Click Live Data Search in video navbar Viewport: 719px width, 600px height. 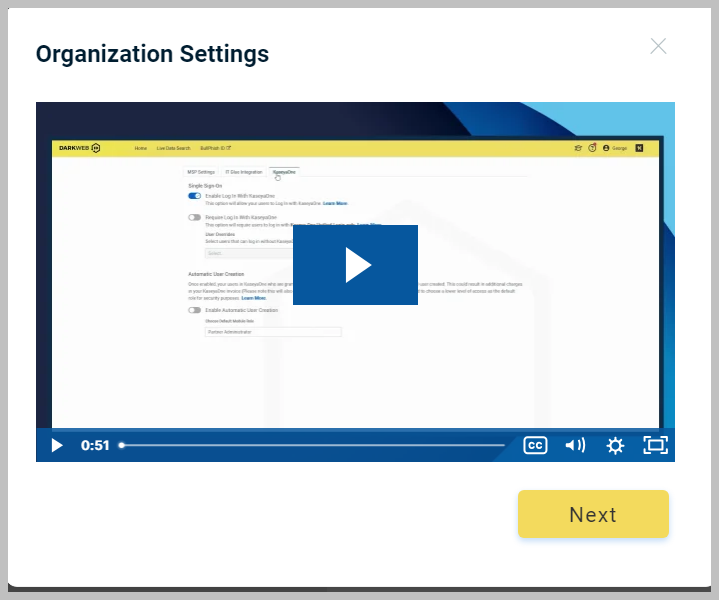pyautogui.click(x=173, y=148)
